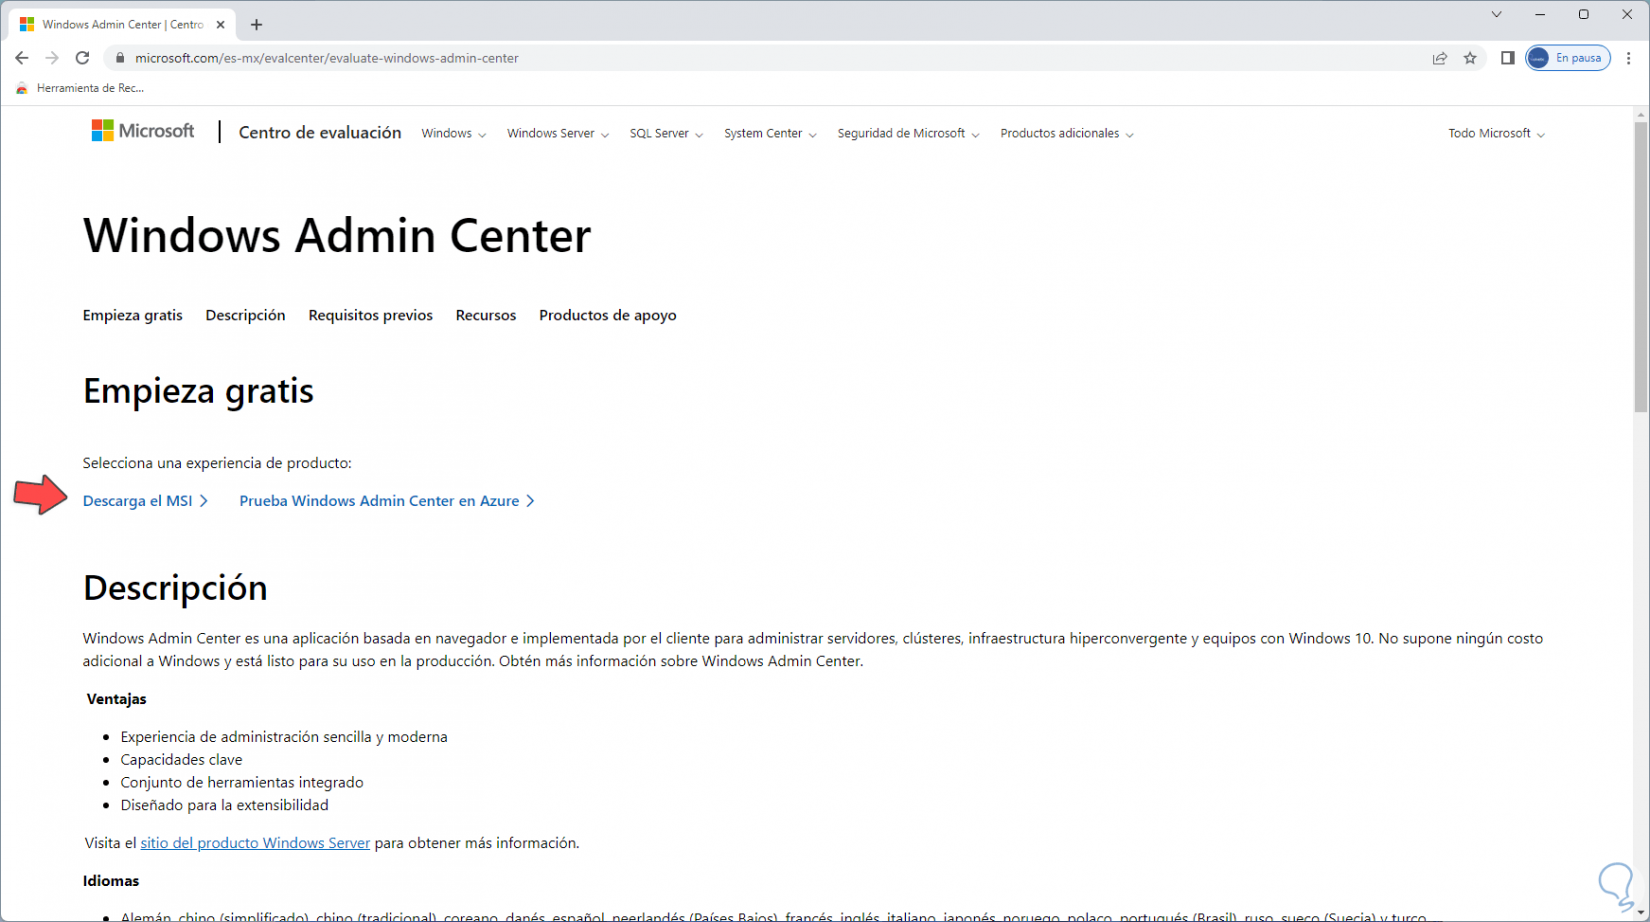The width and height of the screenshot is (1650, 922).
Task: Click 'Experiencia de administración sencilla y moderna' bullet
Action: click(x=284, y=737)
